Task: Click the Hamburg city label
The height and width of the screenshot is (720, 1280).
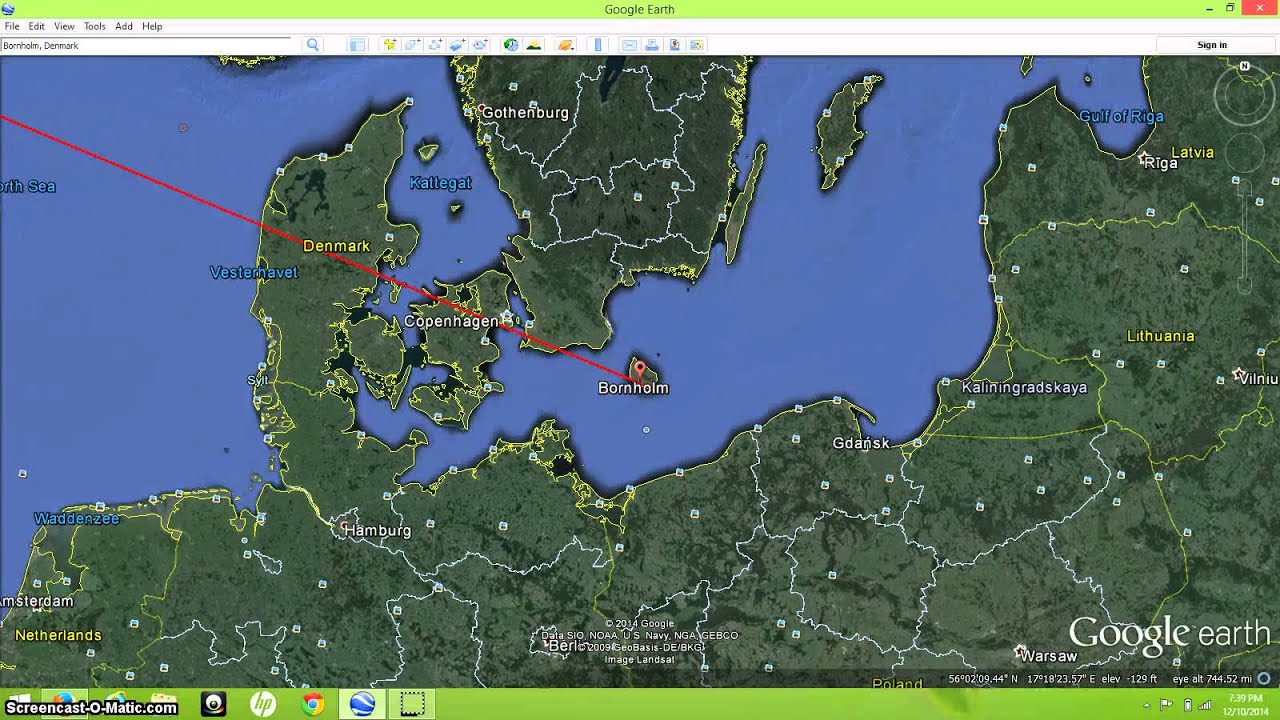Action: coord(377,531)
